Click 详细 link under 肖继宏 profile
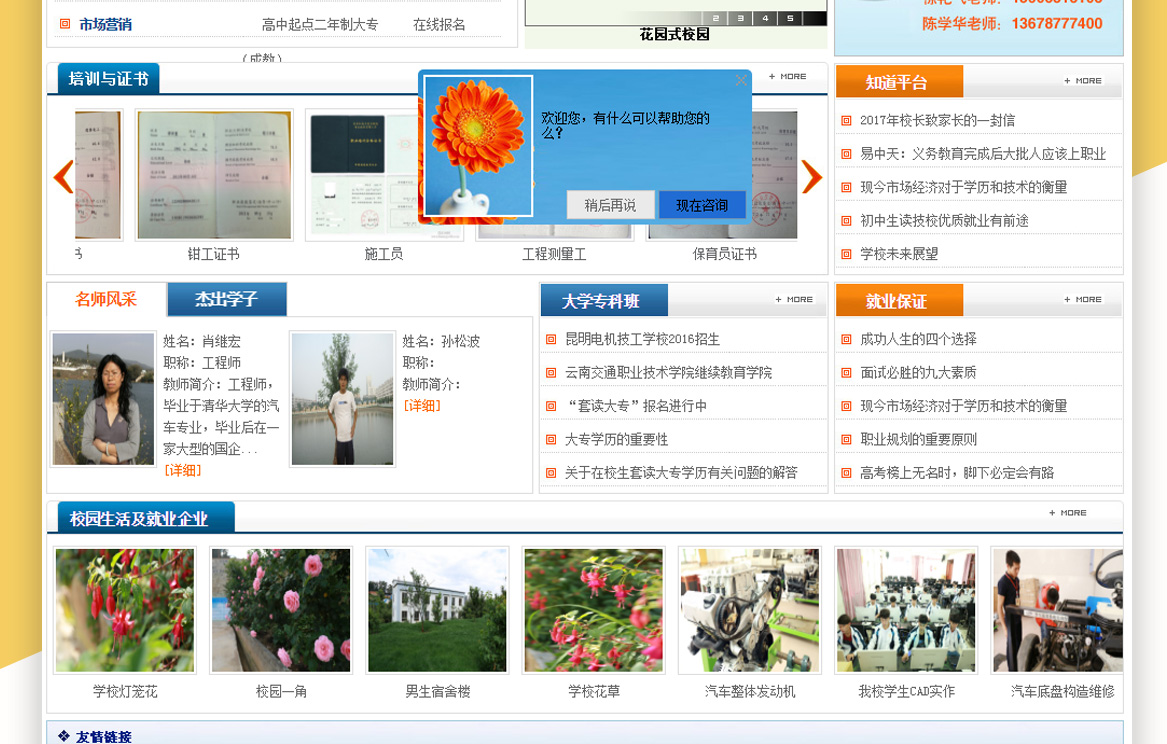 (183, 470)
